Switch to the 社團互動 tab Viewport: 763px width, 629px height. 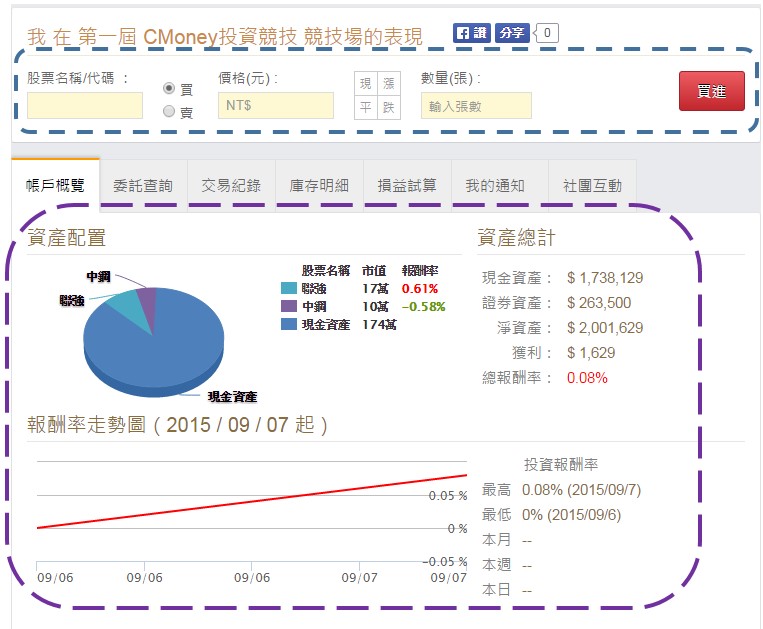point(593,185)
